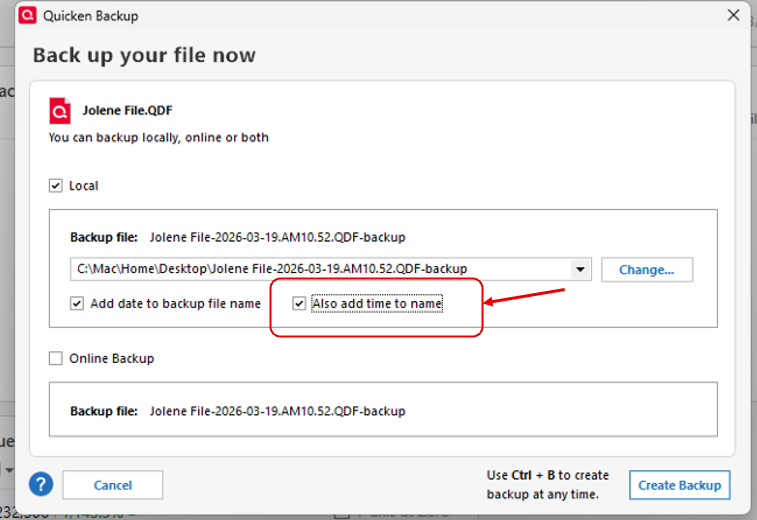
Task: Click the 'Quicken Backup' title text
Action: coord(91,16)
